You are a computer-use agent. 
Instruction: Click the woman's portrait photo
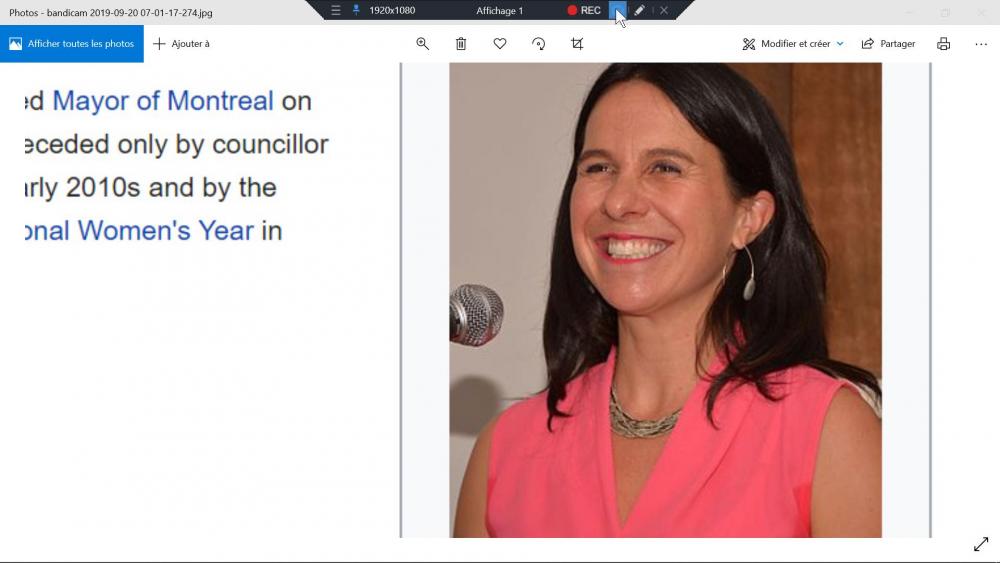pyautogui.click(x=665, y=300)
